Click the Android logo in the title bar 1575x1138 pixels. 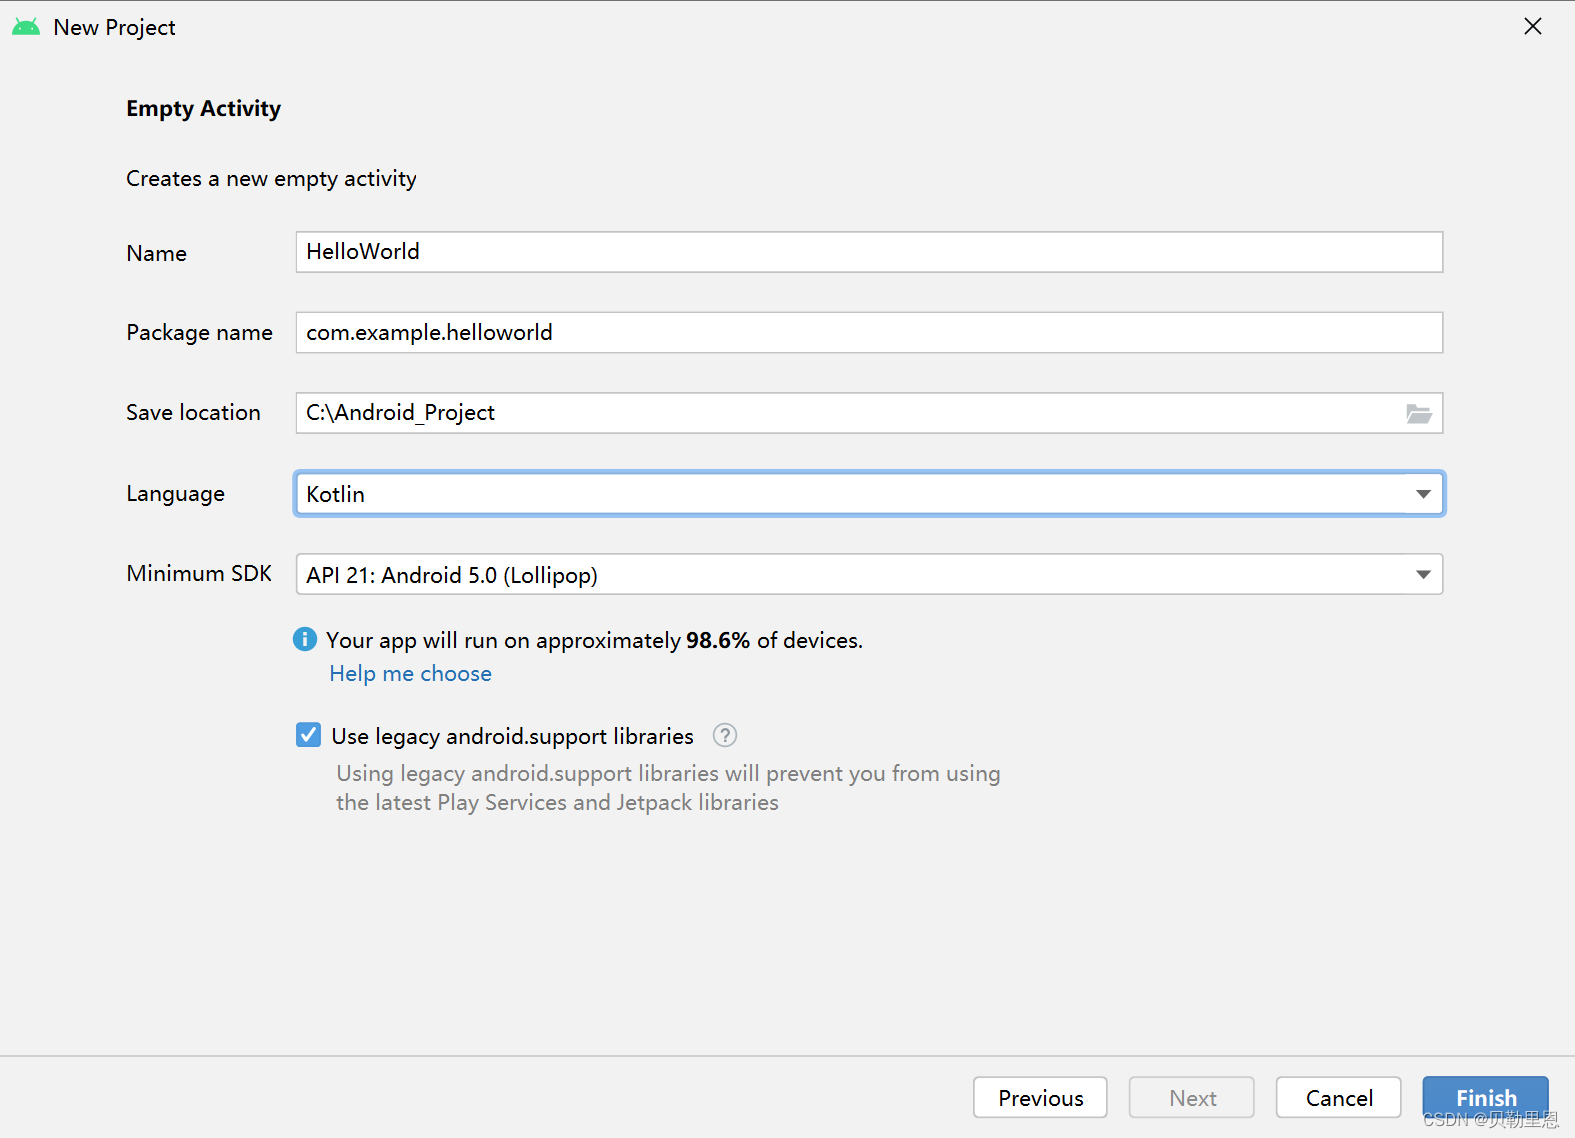coord(26,27)
